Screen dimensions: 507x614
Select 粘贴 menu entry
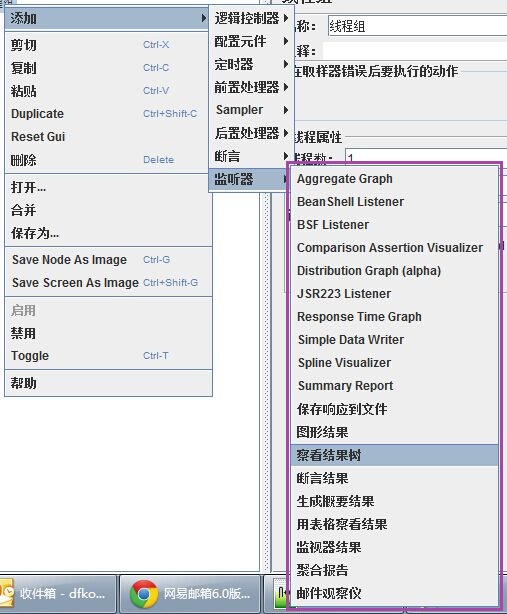coord(108,91)
